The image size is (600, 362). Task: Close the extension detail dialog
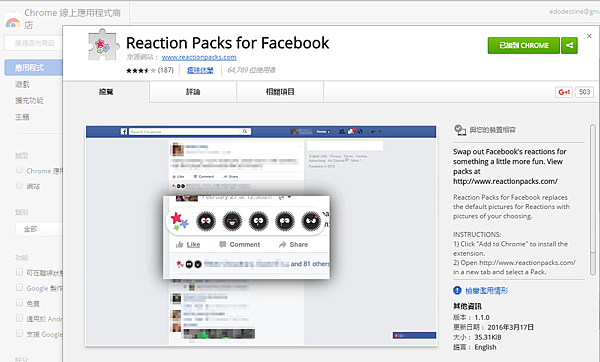[589, 36]
